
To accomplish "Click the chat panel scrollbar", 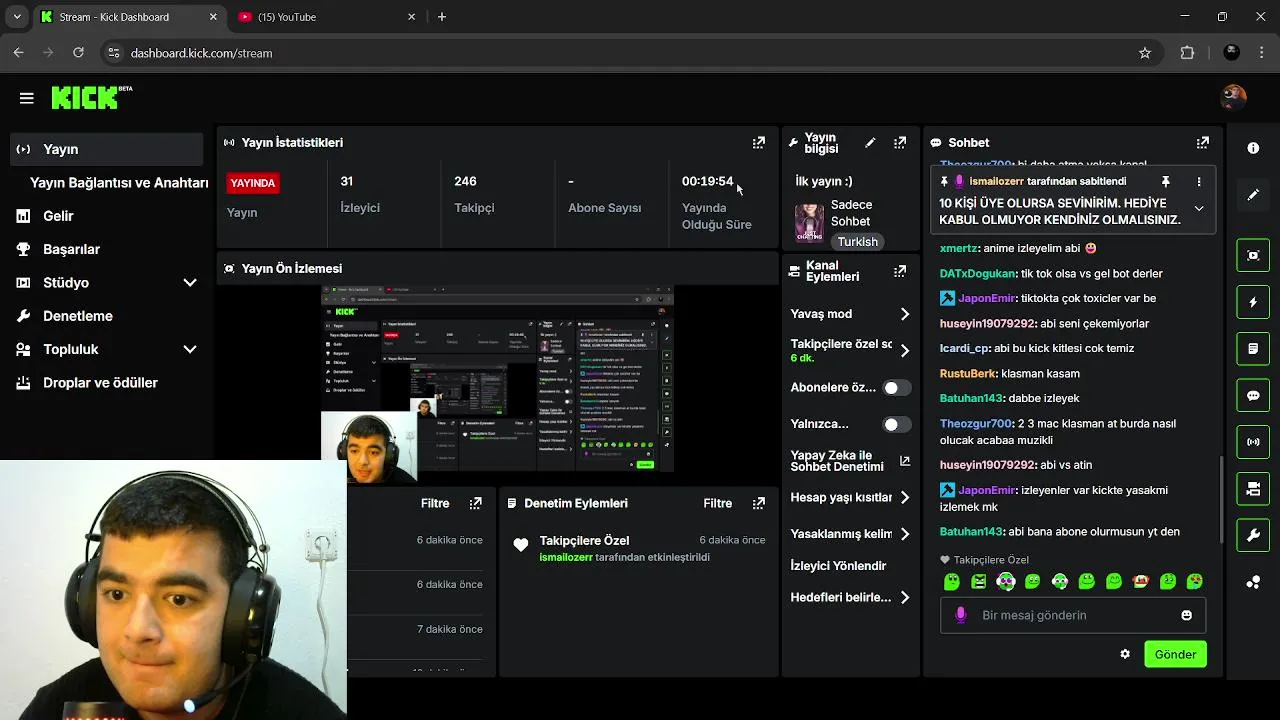I will (1220, 500).
